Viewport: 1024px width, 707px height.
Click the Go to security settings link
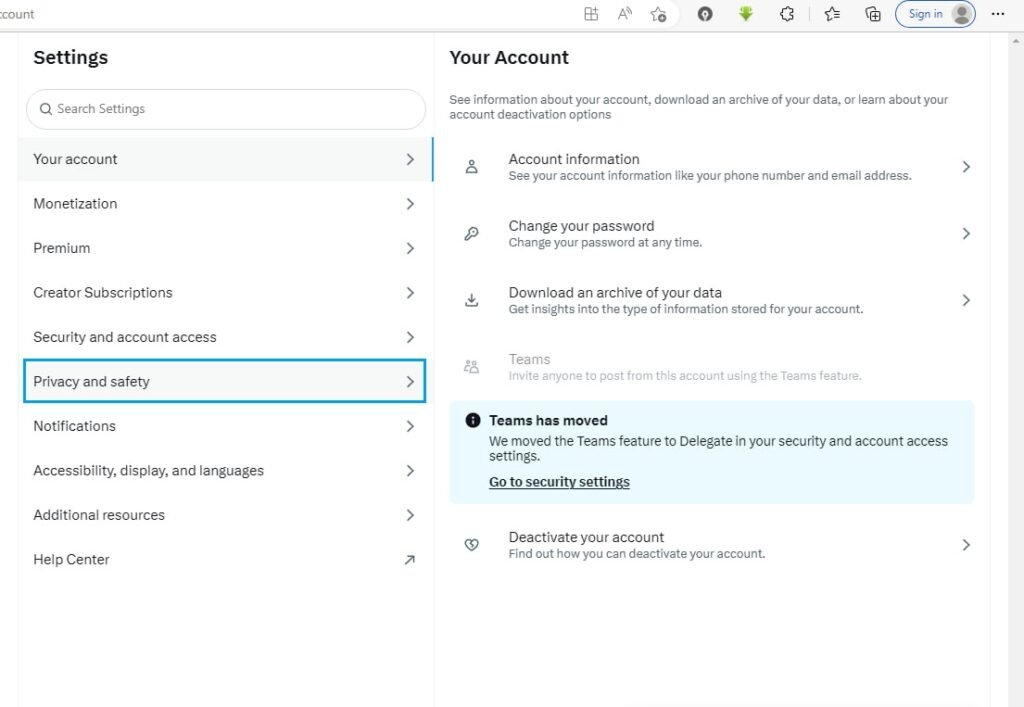tap(559, 482)
